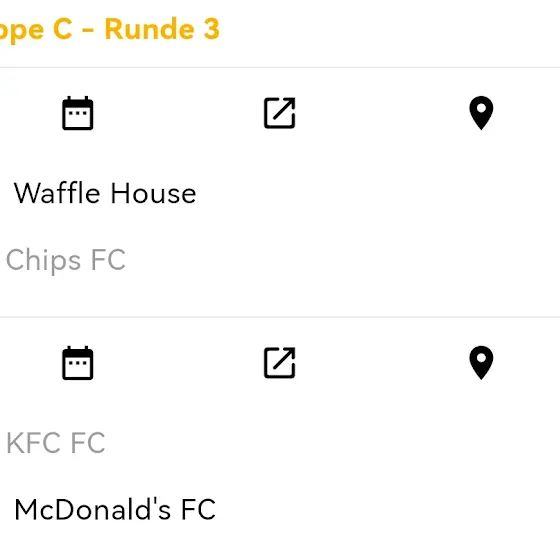Add McDonald's FC match to calendar
This screenshot has height=560, width=560.
[78, 363]
